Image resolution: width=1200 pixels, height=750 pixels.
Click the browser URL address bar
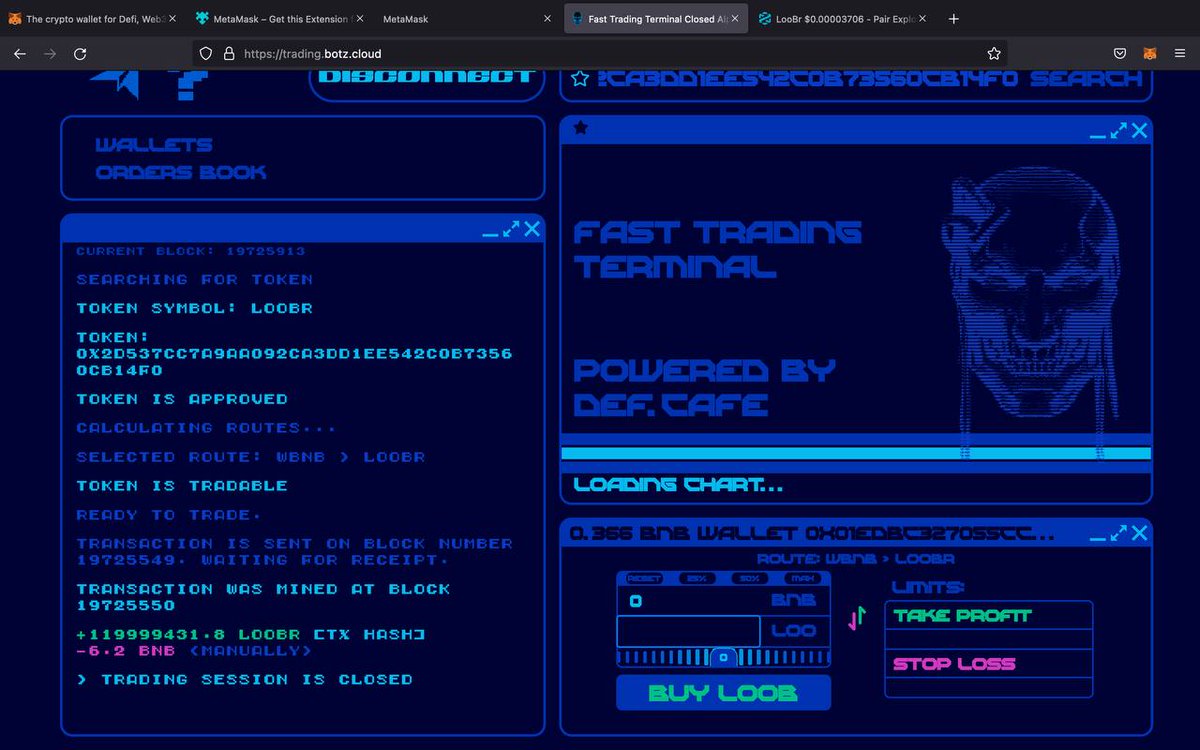[600, 54]
